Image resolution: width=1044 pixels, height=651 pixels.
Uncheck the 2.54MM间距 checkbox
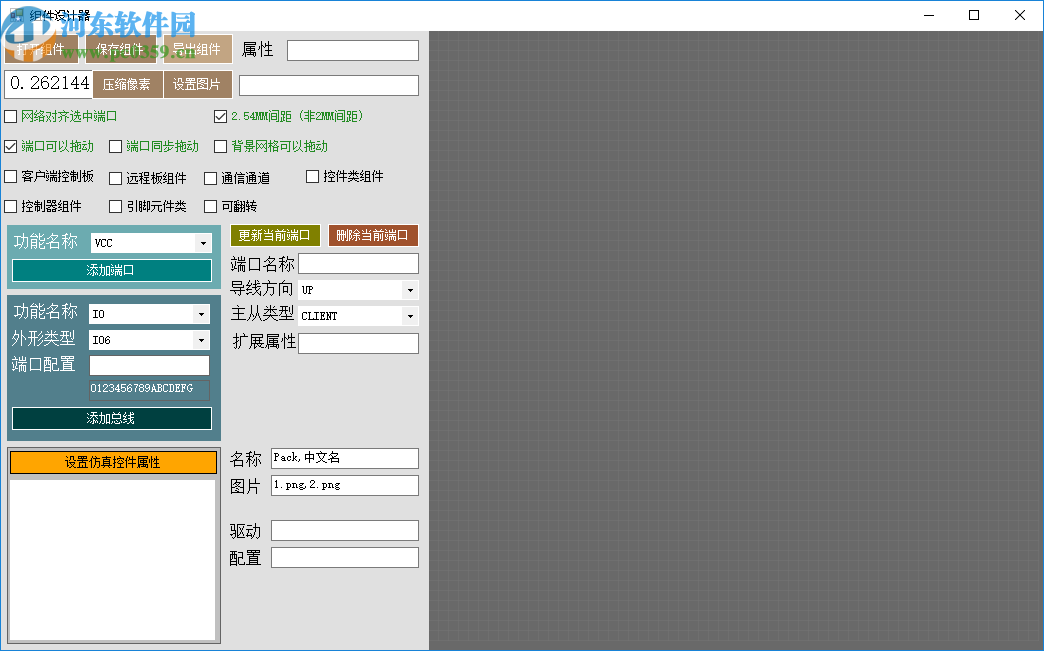[x=220, y=116]
